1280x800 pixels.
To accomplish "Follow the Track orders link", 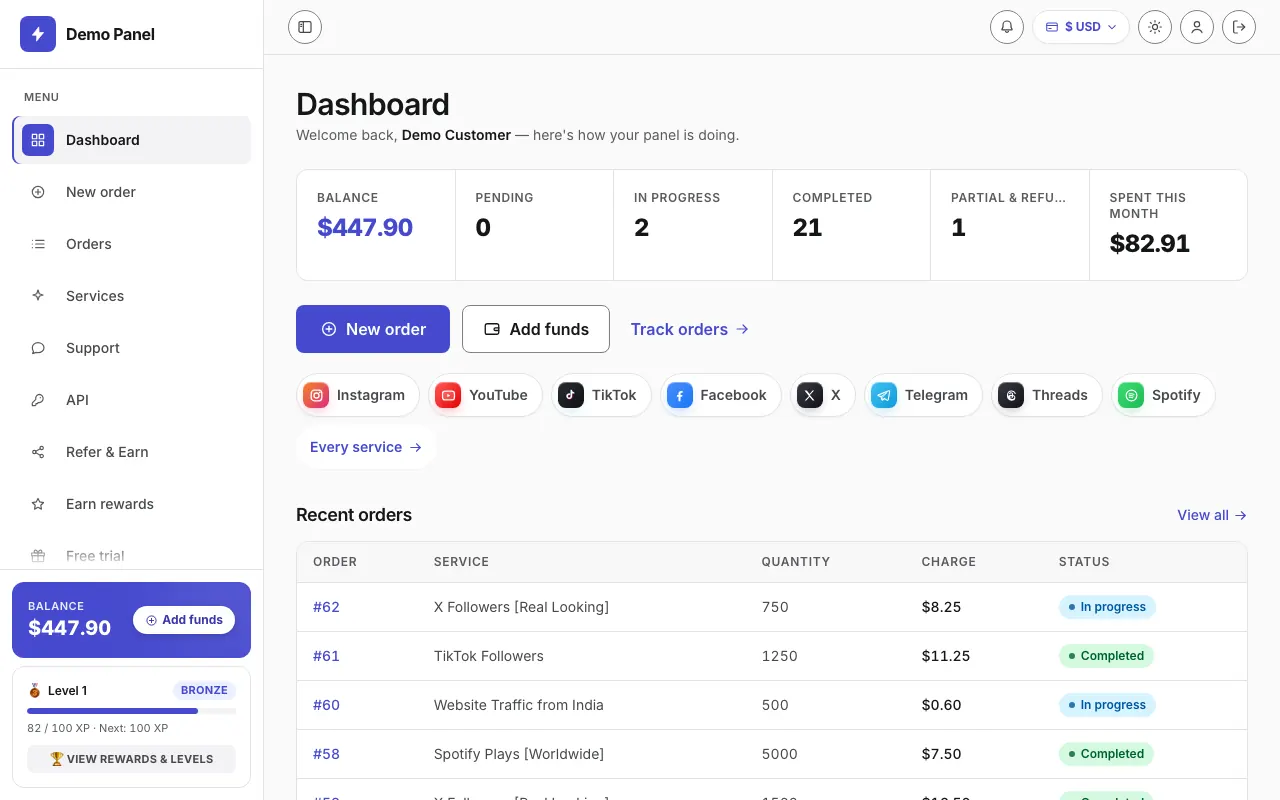I will tap(690, 329).
